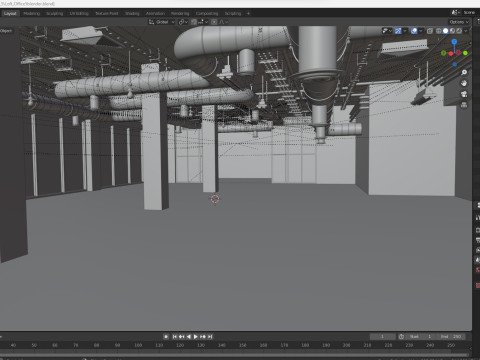Switch to Compositing workspace tab
Image resolution: width=480 pixels, height=360 pixels.
pos(207,13)
